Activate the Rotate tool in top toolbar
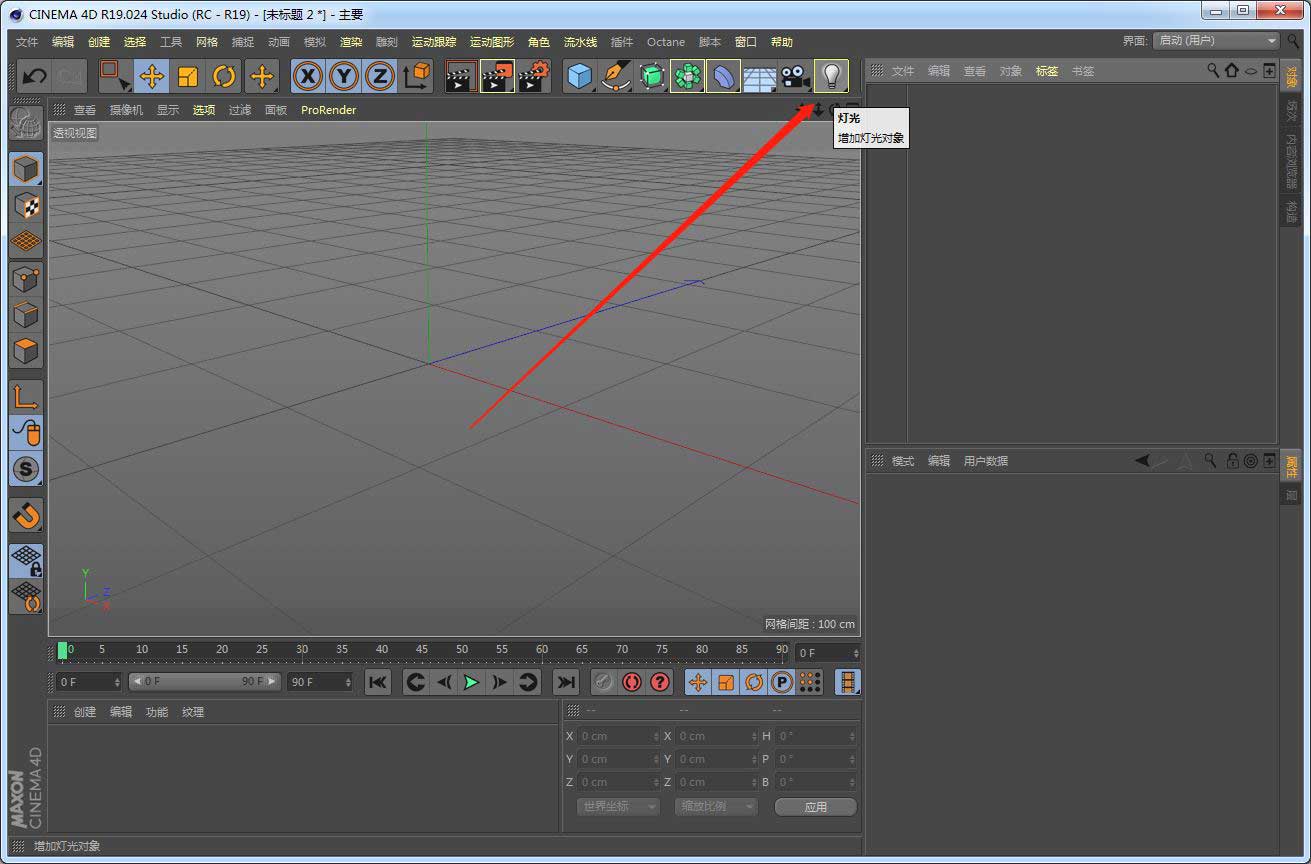1311x864 pixels. tap(225, 76)
